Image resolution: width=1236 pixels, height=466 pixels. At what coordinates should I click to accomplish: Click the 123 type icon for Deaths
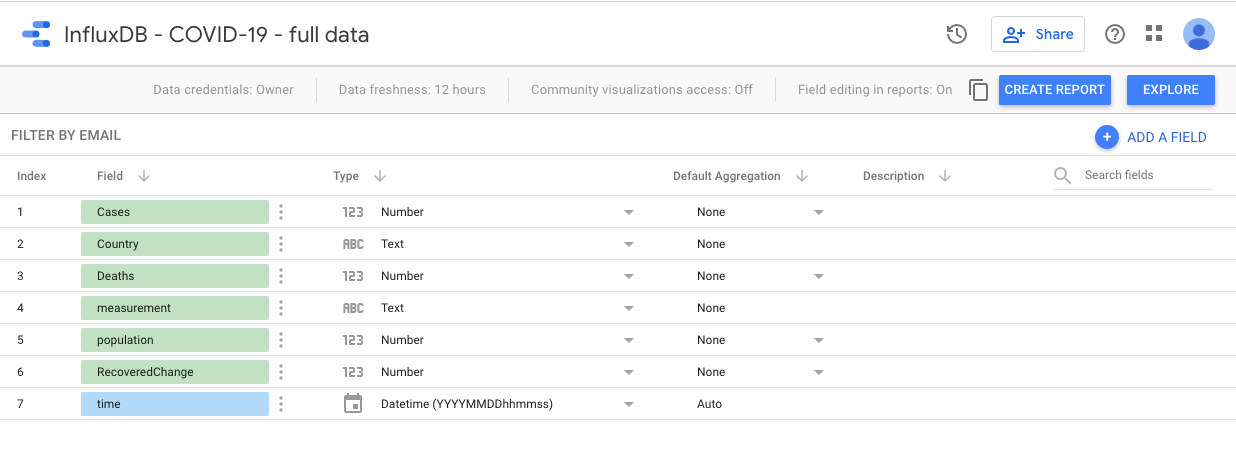(353, 276)
